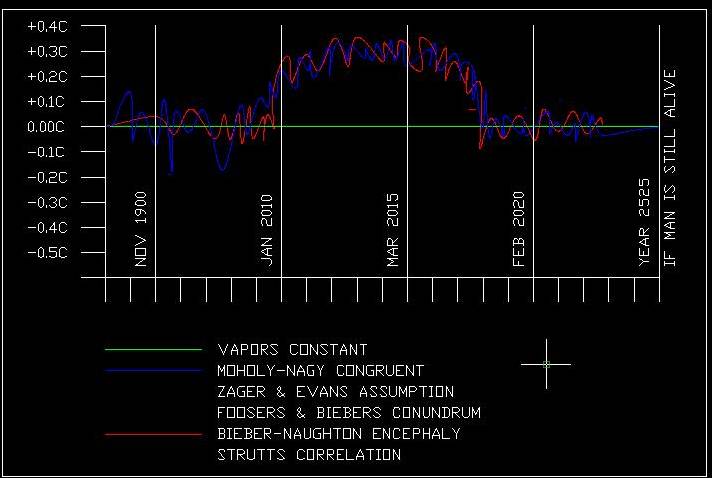Select the +0.4C y-axis label
This screenshot has width=712, height=478.
(46, 26)
